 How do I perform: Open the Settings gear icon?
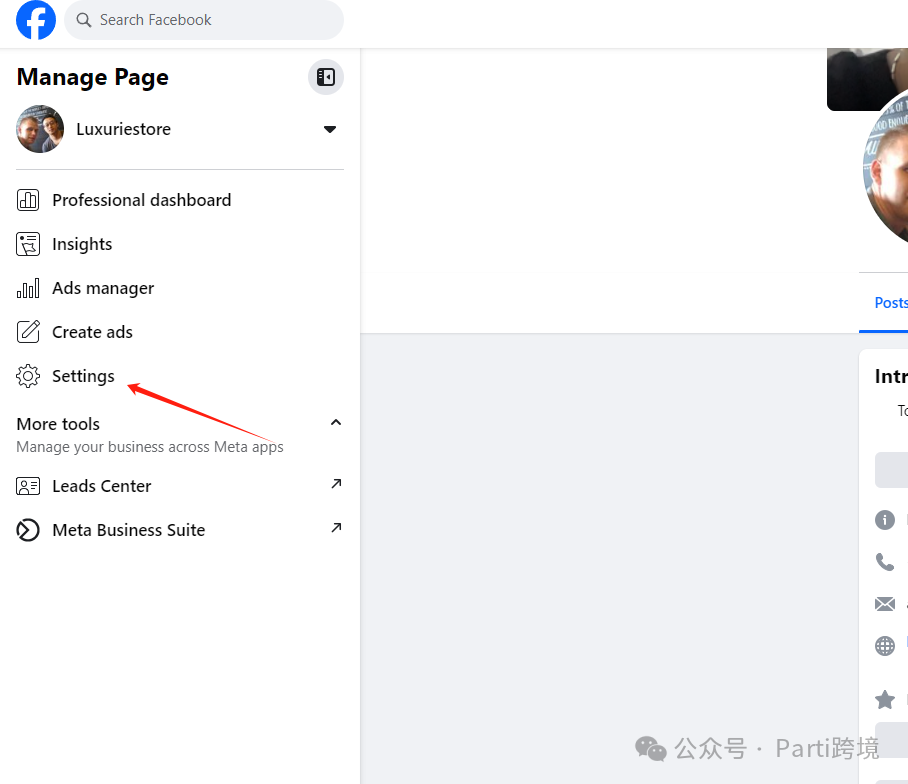(x=28, y=376)
